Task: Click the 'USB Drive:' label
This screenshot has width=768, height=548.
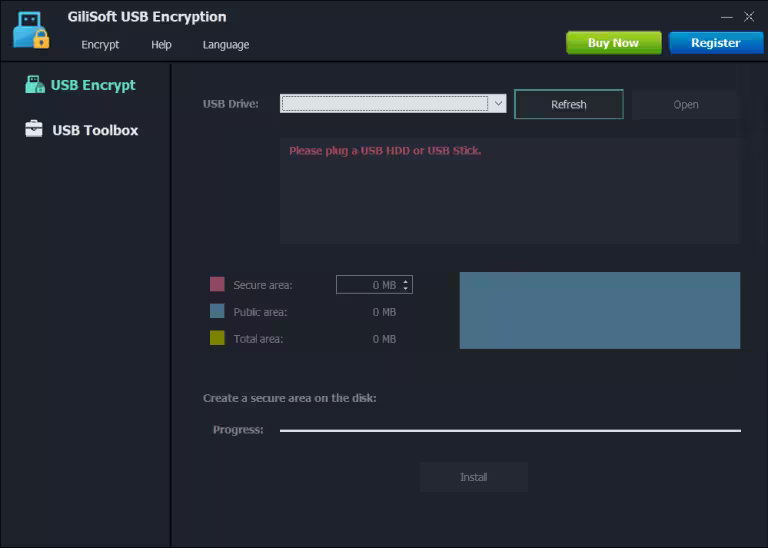Action: click(231, 104)
